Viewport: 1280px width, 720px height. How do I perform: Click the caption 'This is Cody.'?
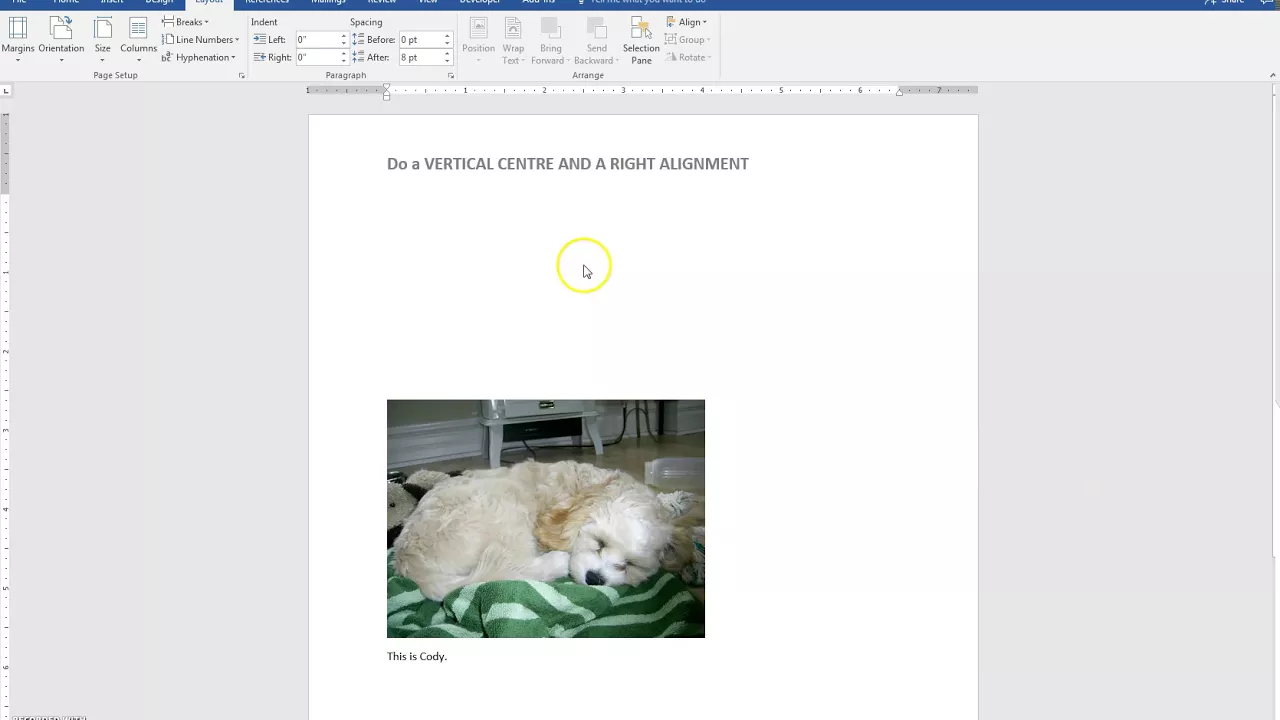click(417, 656)
